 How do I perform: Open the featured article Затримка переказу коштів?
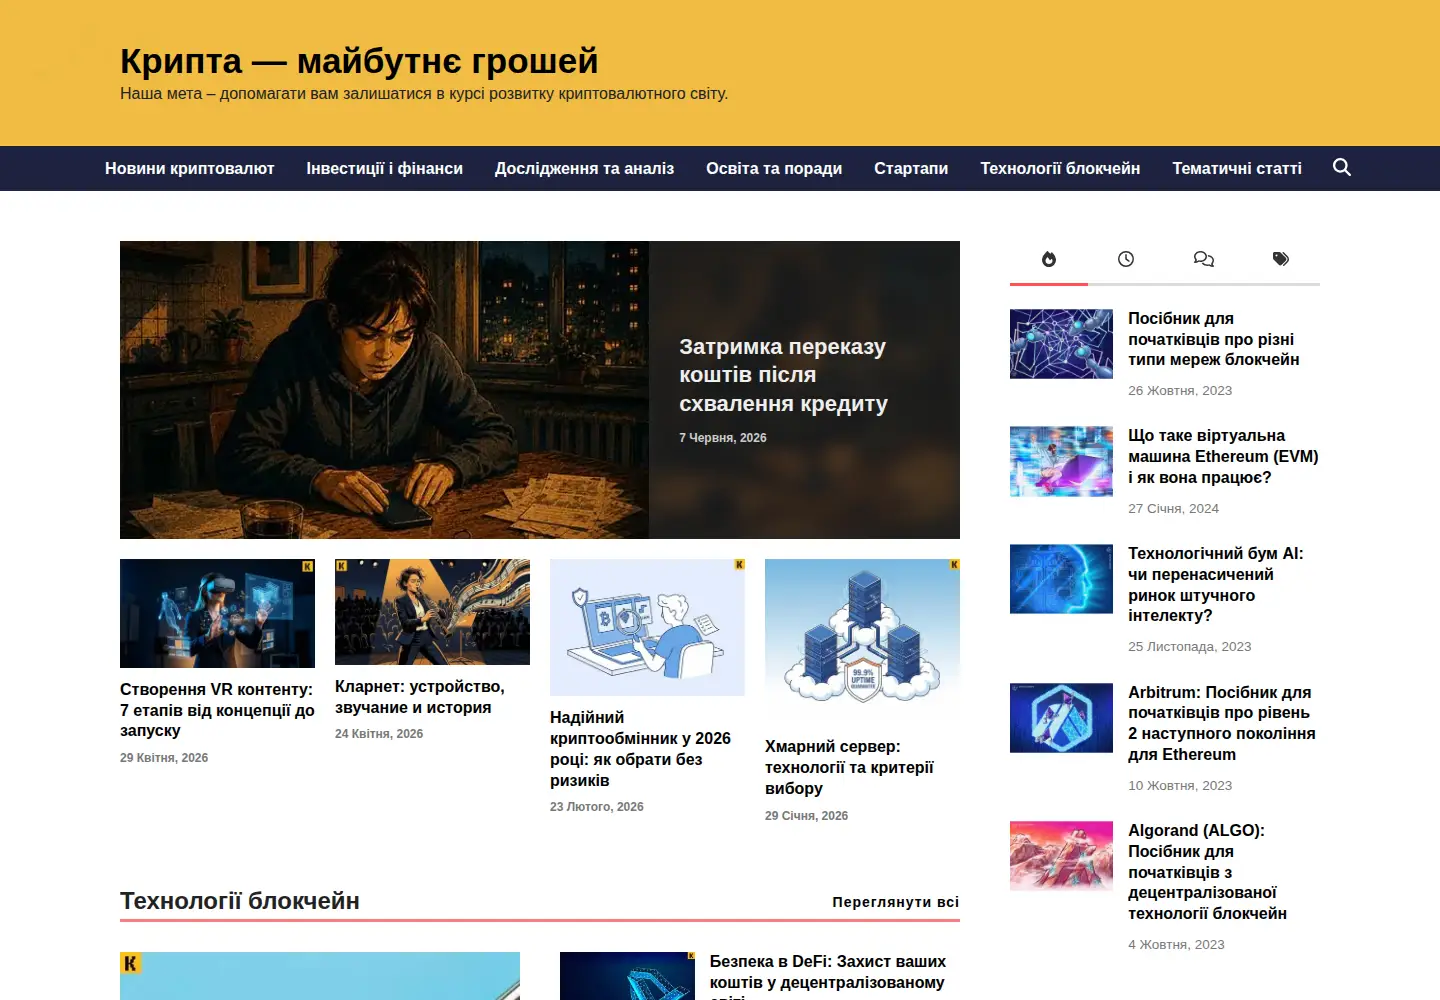click(x=783, y=375)
